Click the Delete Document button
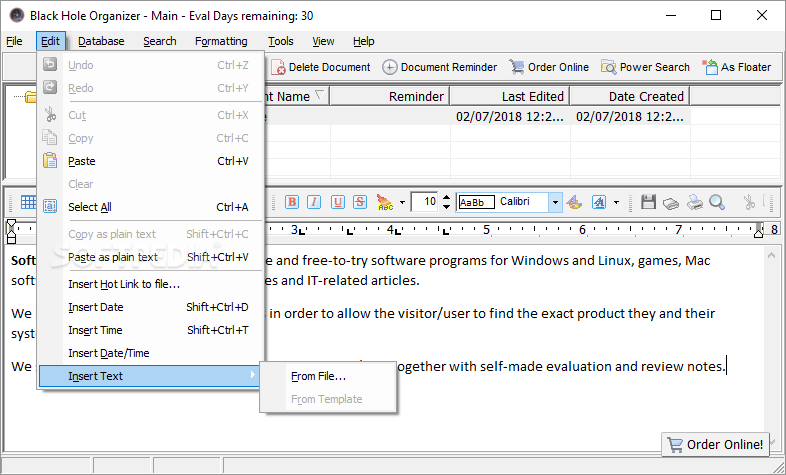This screenshot has width=786, height=475. click(321, 67)
